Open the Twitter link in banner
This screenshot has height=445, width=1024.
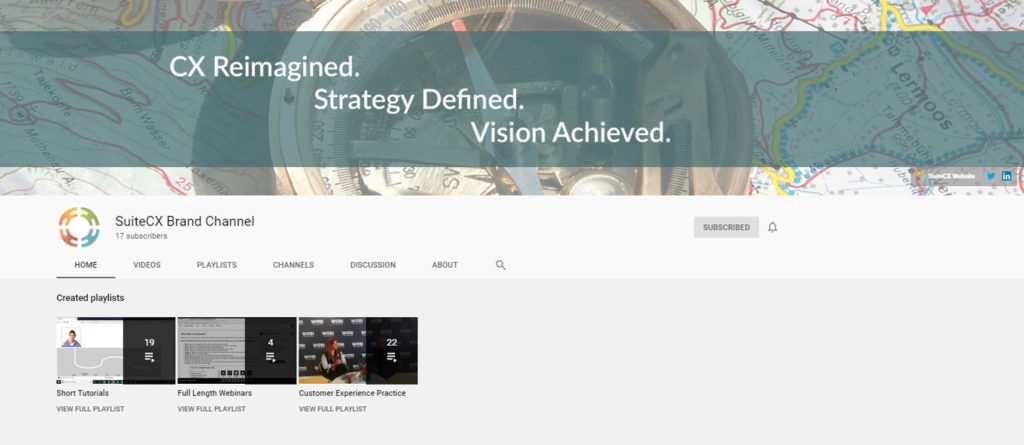click(991, 176)
